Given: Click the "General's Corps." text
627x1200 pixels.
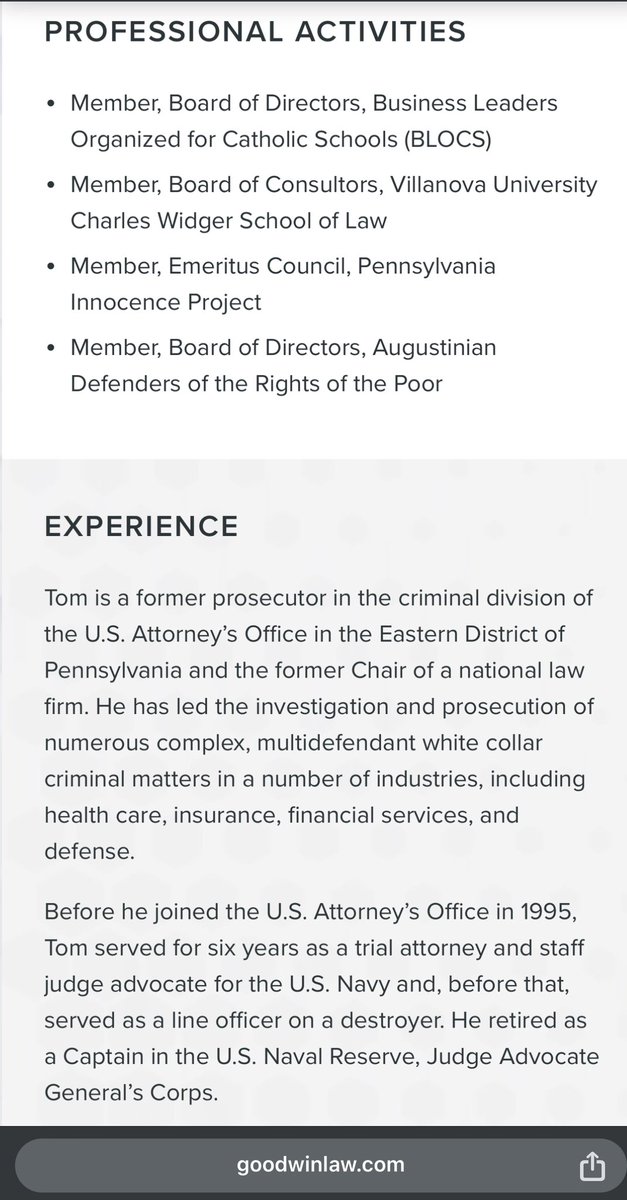Looking at the screenshot, I should (130, 1092).
